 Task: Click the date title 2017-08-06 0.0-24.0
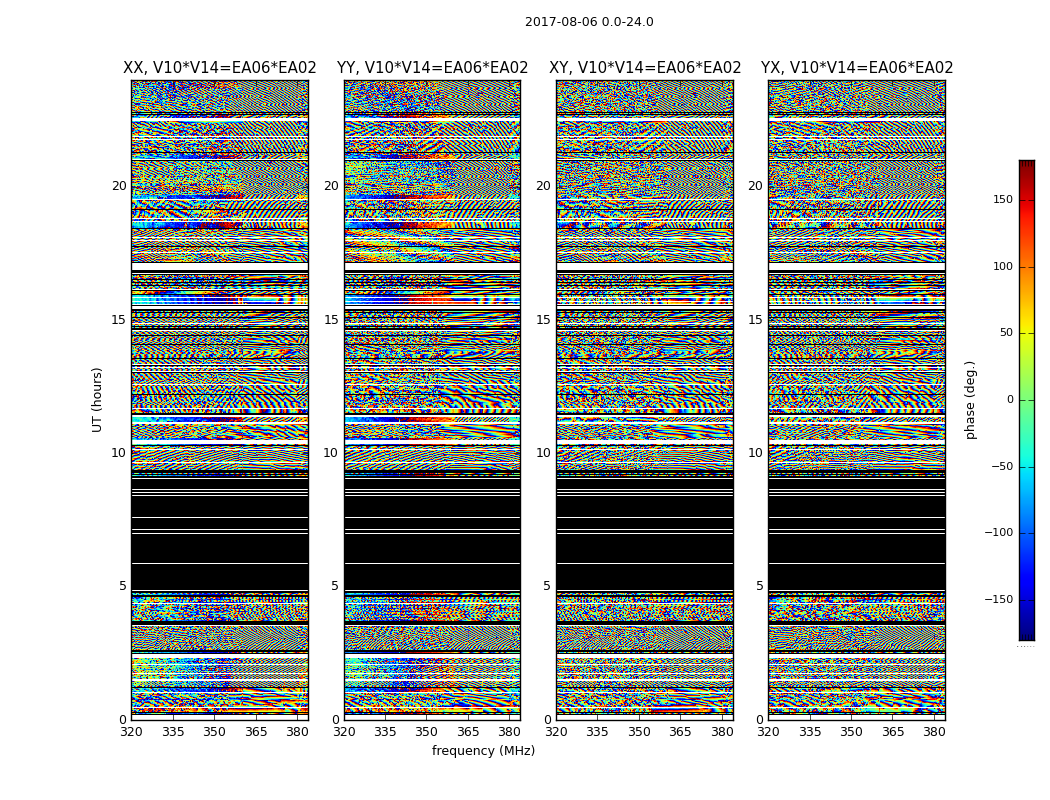(589, 22)
